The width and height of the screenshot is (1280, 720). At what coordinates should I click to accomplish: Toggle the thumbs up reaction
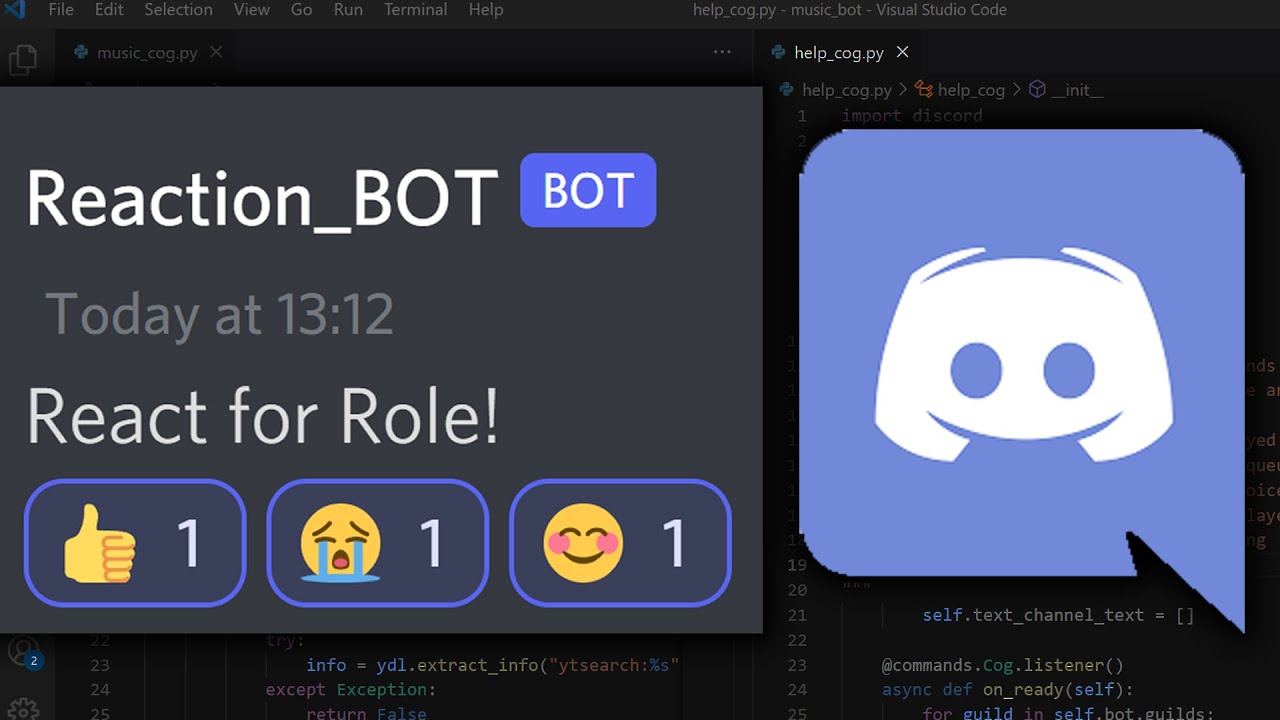(x=135, y=543)
